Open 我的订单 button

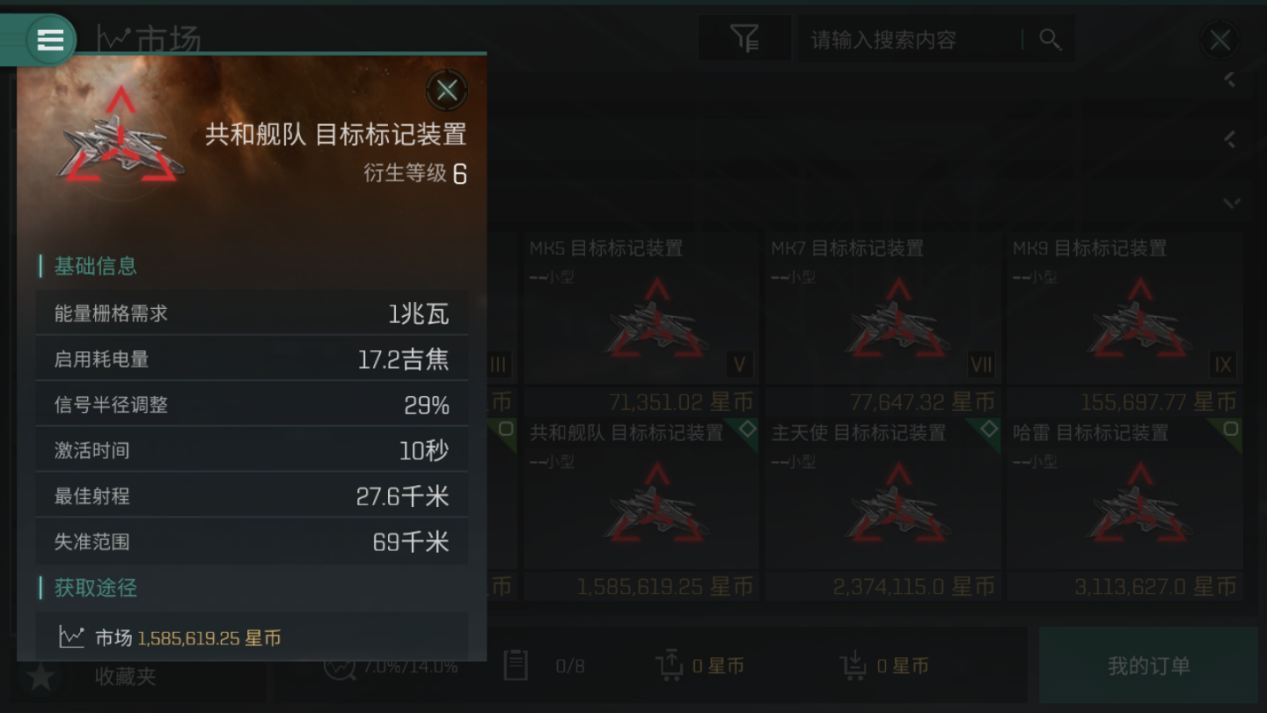(1148, 665)
